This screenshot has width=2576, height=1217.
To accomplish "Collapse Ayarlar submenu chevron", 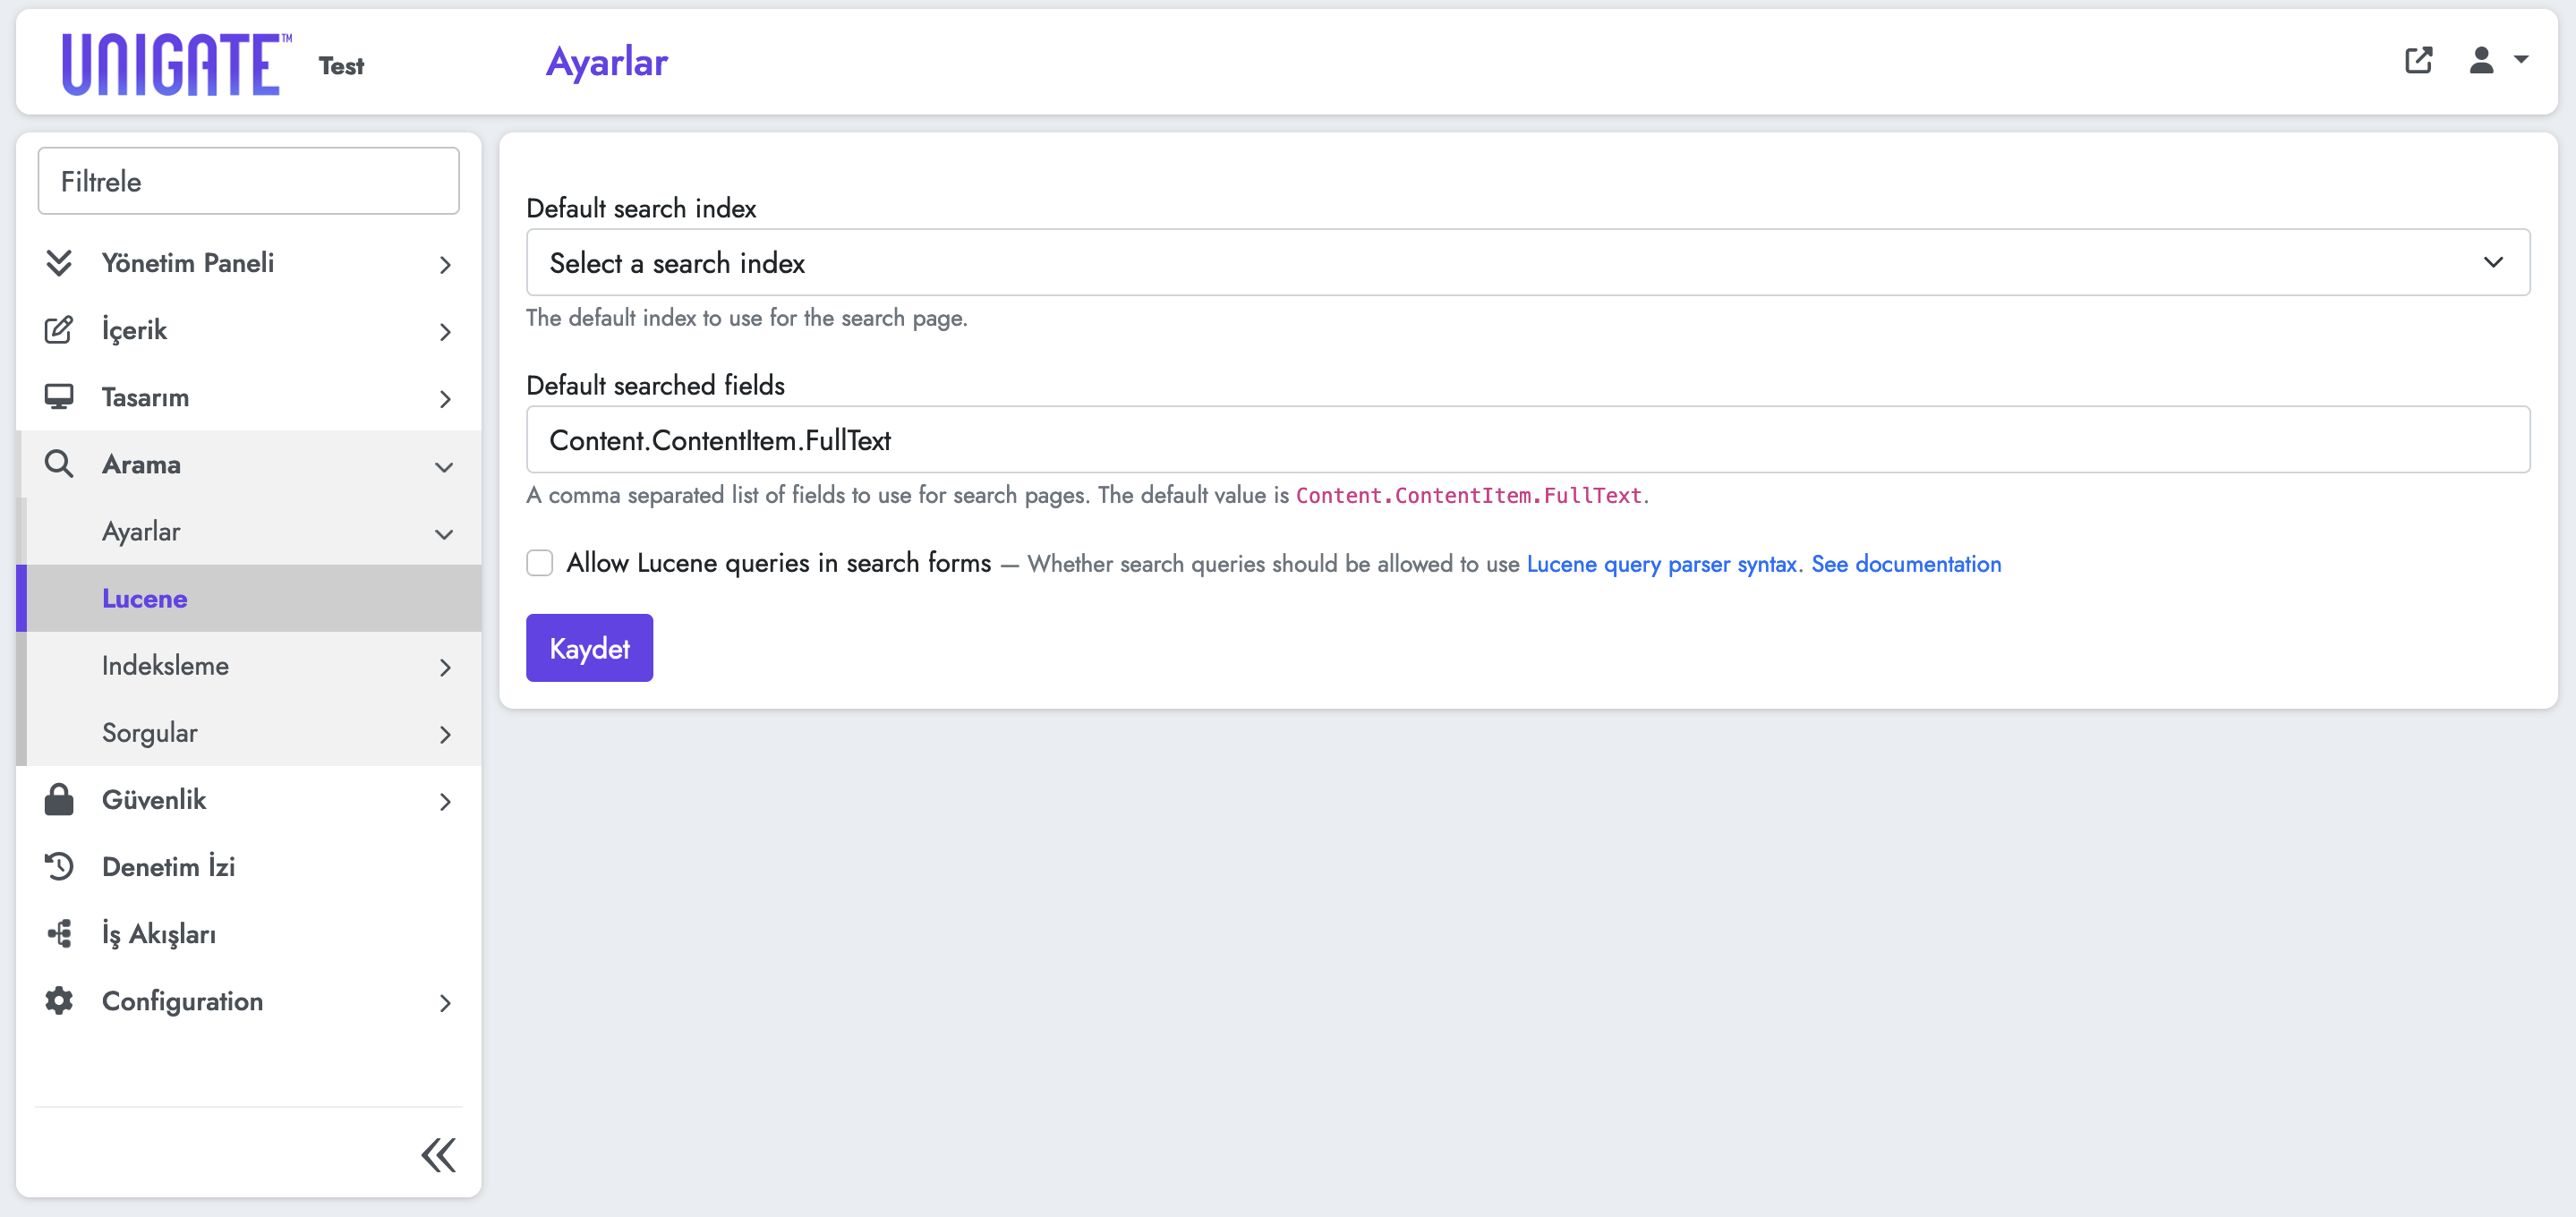I will tap(445, 534).
